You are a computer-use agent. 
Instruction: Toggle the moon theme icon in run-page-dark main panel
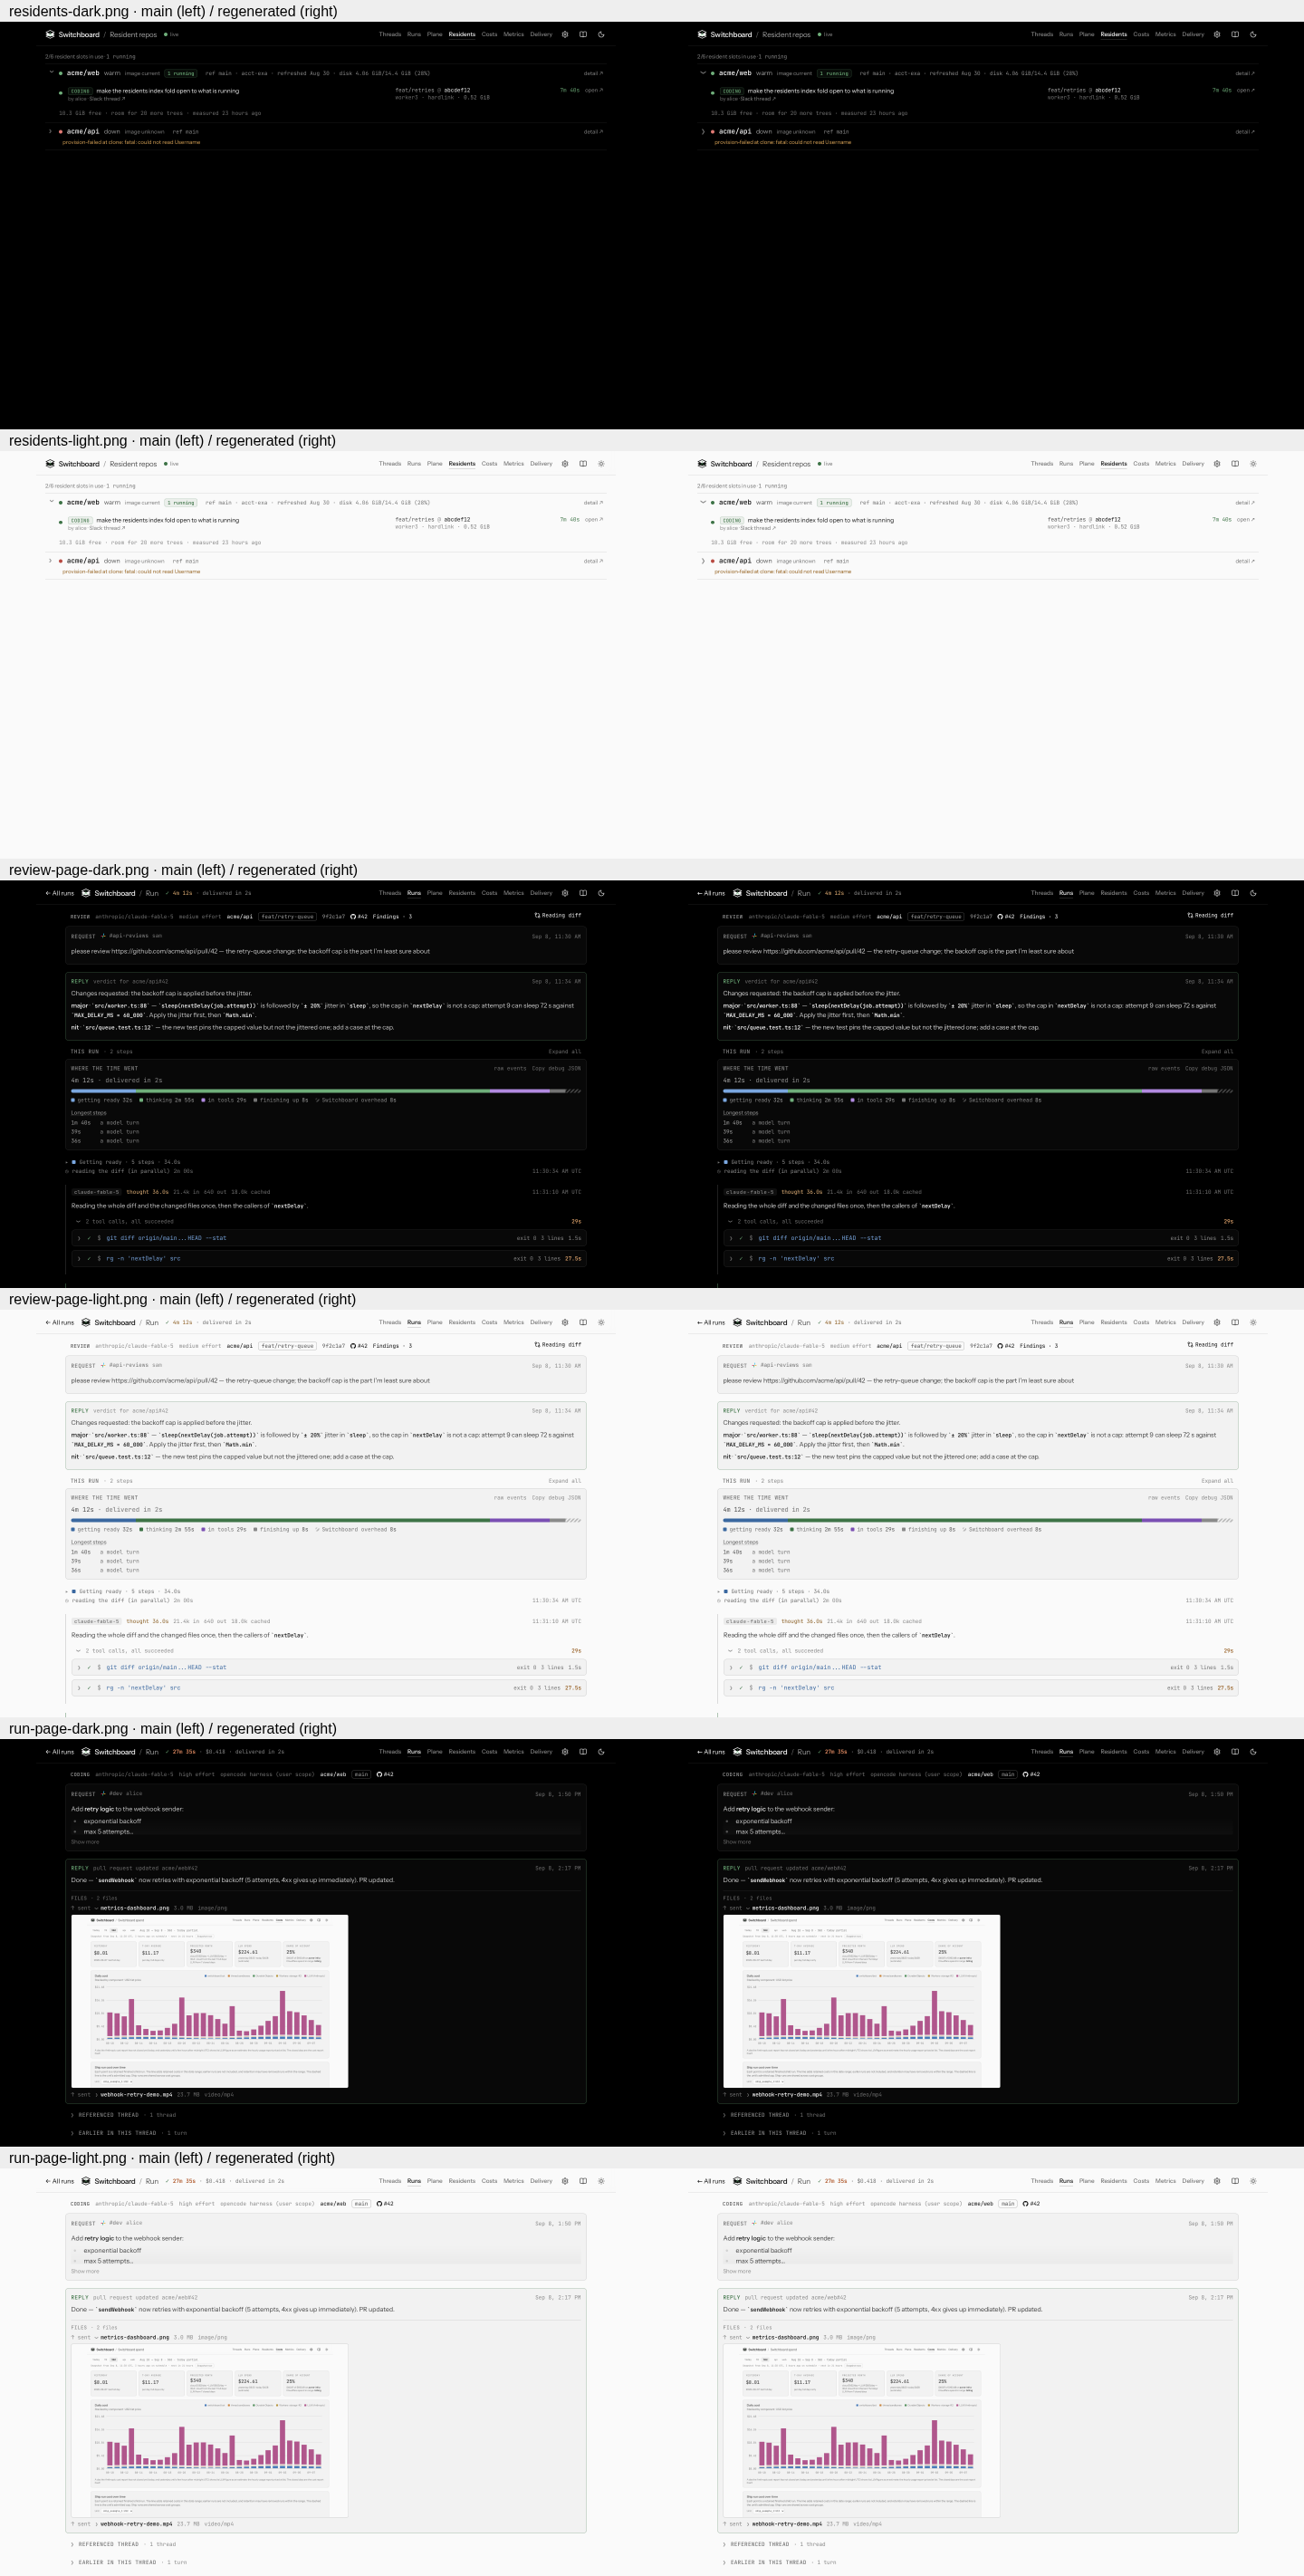601,1751
